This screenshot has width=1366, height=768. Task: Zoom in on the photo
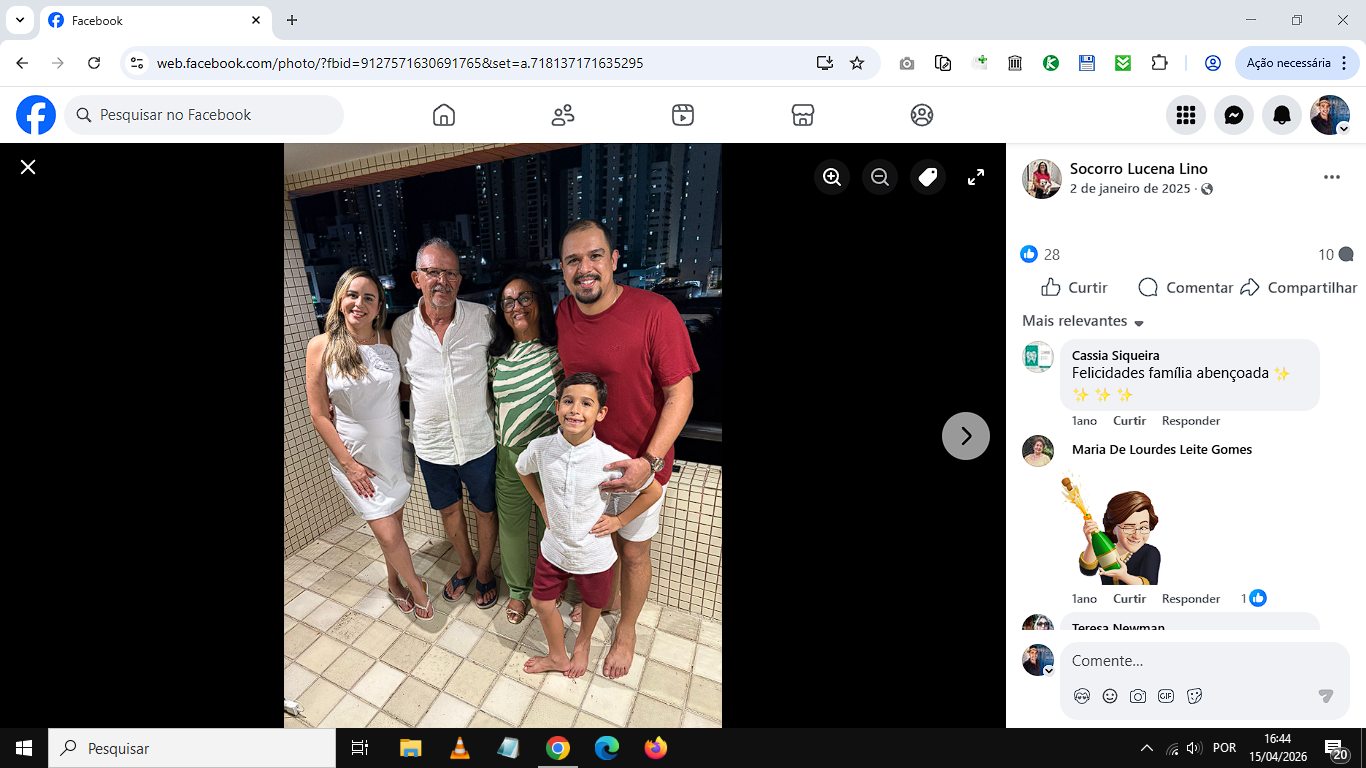pos(832,177)
